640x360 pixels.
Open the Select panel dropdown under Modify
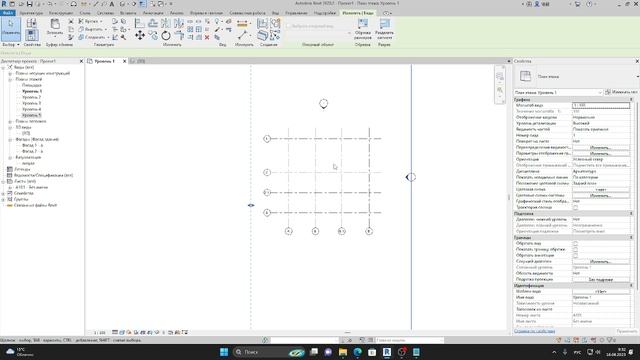[11, 44]
